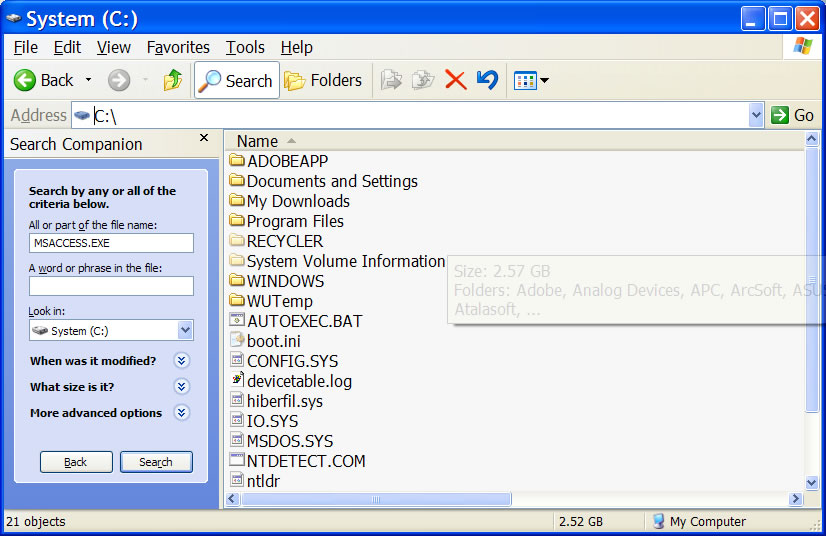Click the Windows flag logo

(x=802, y=47)
